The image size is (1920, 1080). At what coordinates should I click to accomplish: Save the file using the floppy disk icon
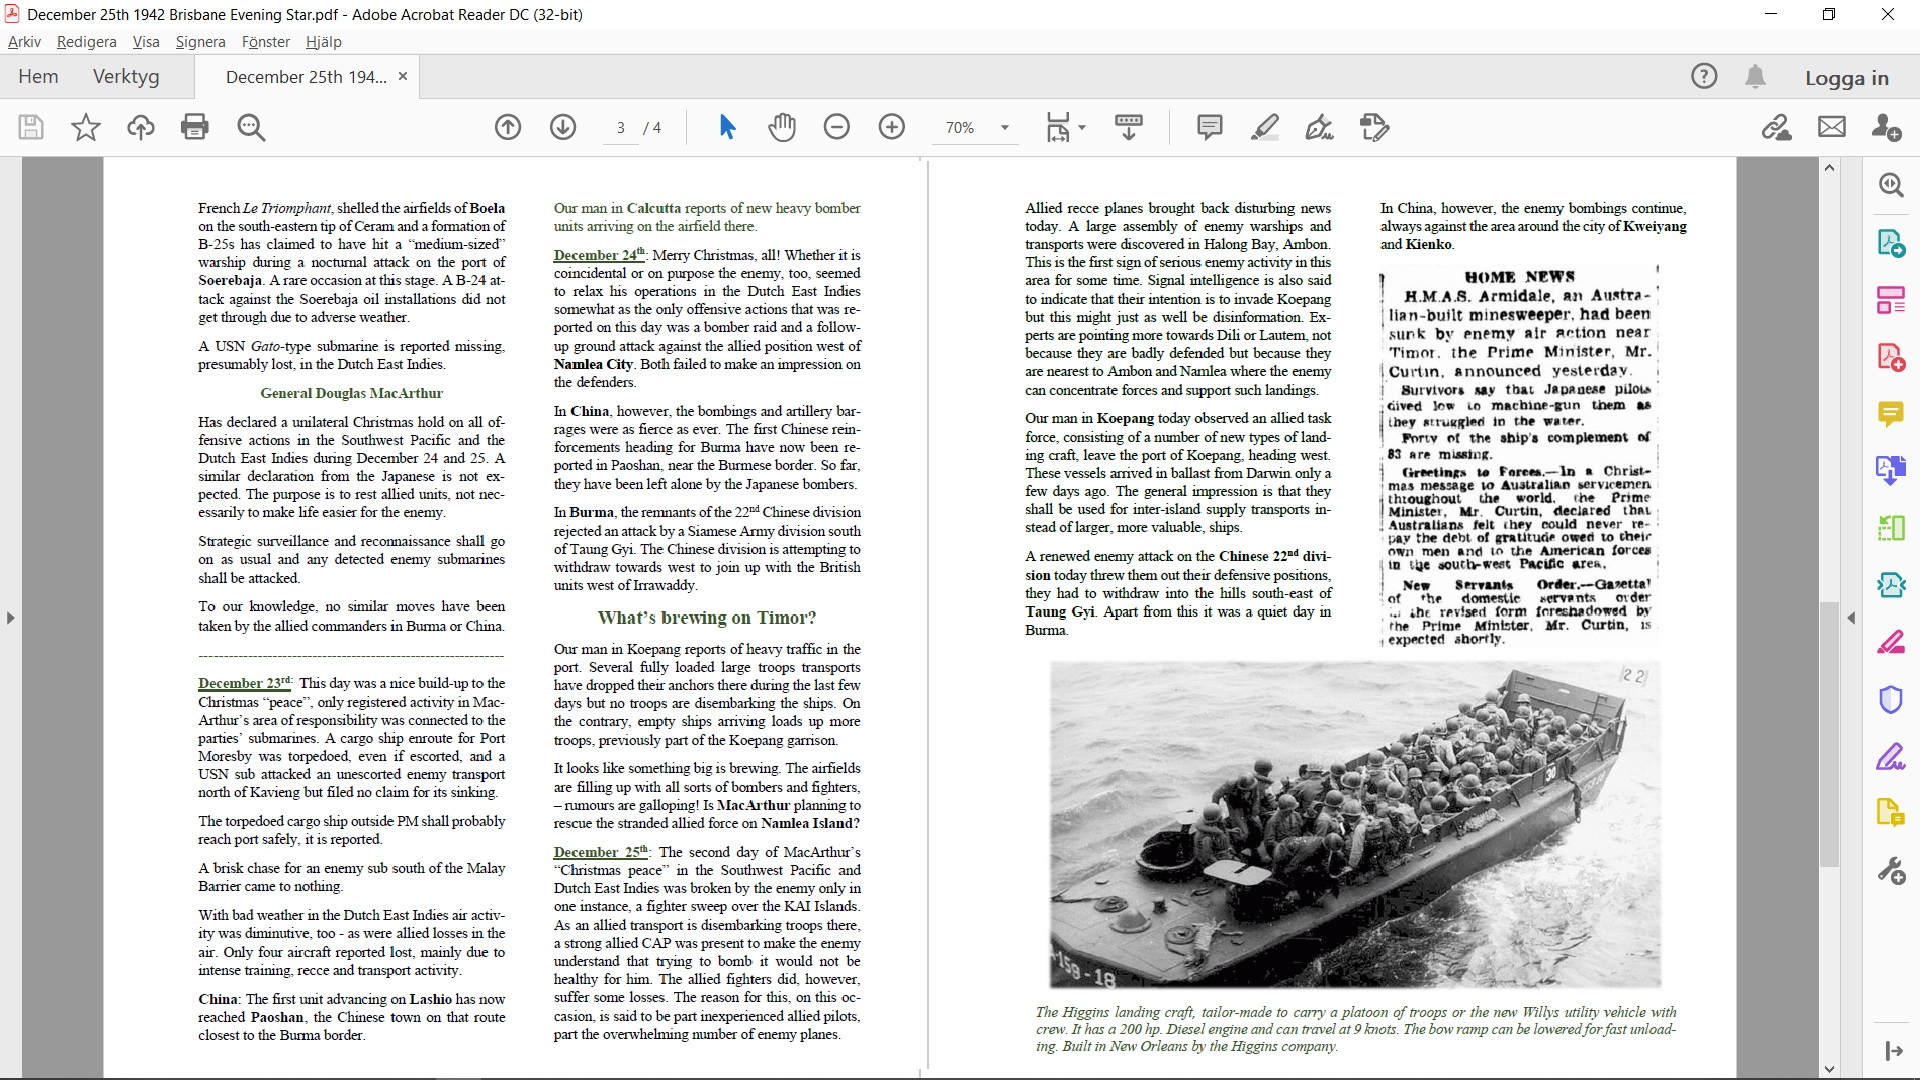click(31, 127)
